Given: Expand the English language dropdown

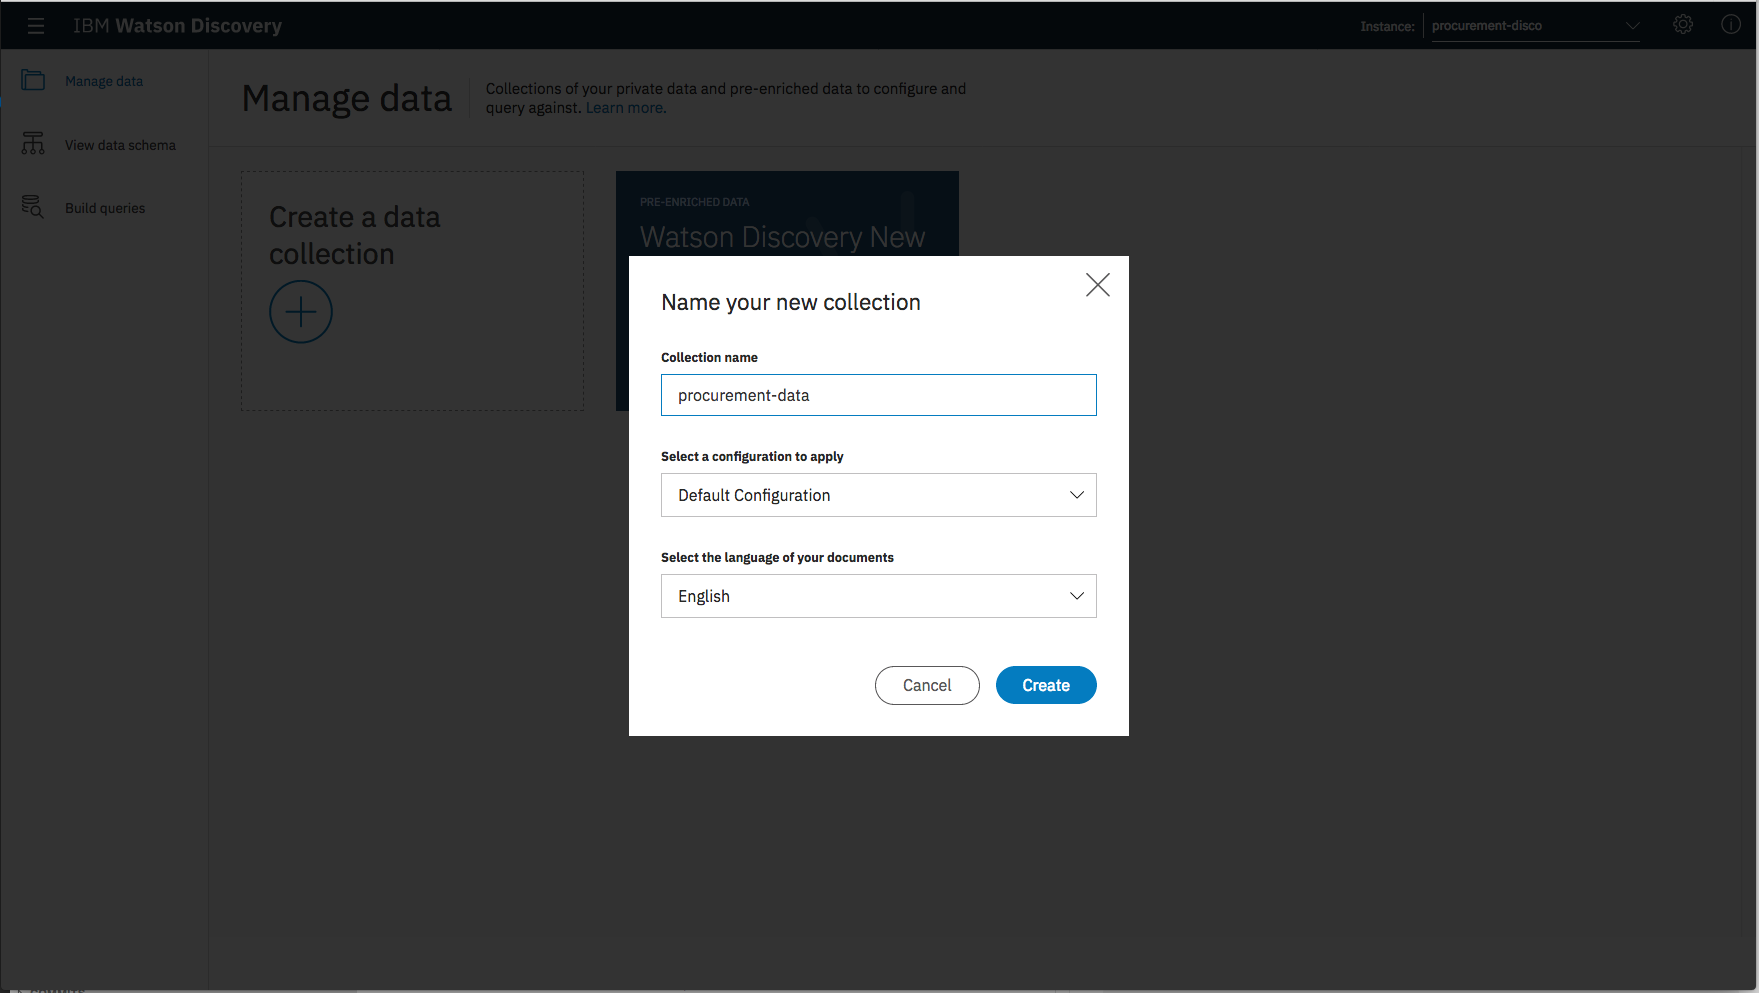Looking at the screenshot, I should [878, 596].
